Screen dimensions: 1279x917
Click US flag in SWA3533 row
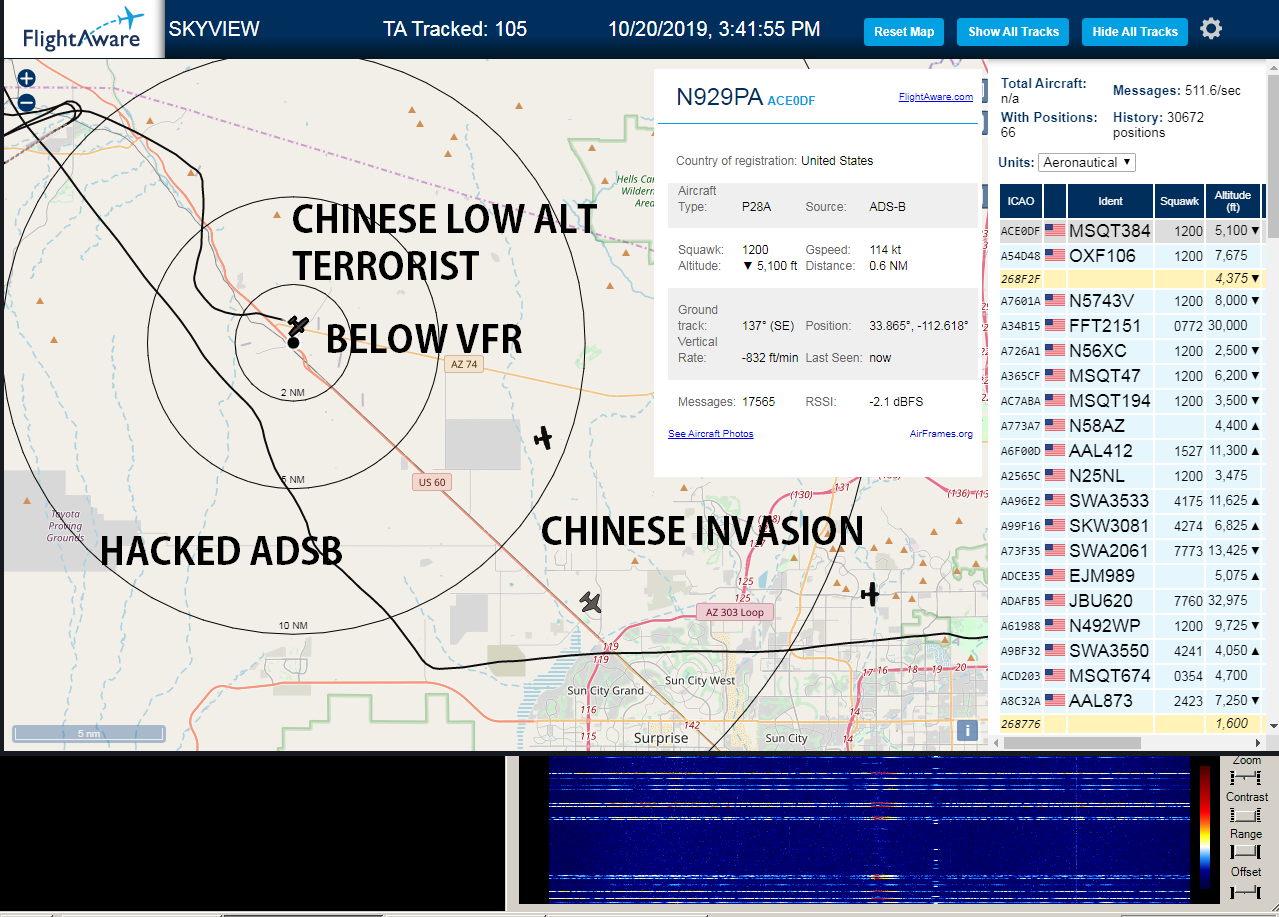coord(1055,501)
